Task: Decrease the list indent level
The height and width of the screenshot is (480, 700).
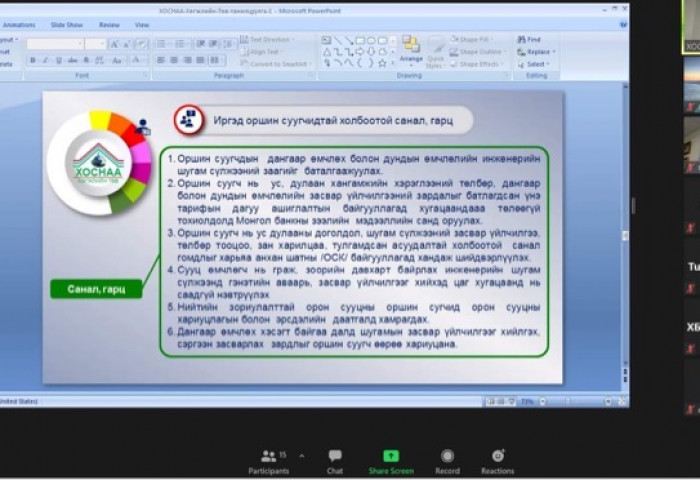Action: pyautogui.click(x=200, y=44)
